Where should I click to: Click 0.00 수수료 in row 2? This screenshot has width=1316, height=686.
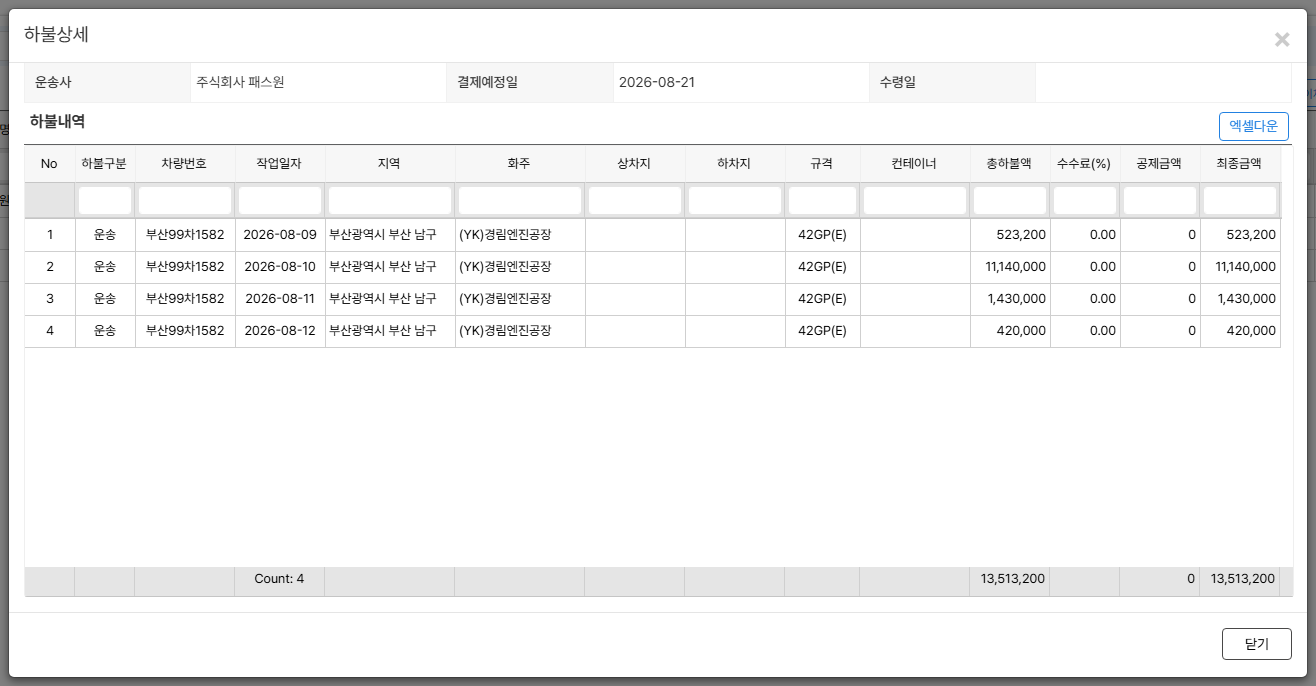[x=1085, y=267]
